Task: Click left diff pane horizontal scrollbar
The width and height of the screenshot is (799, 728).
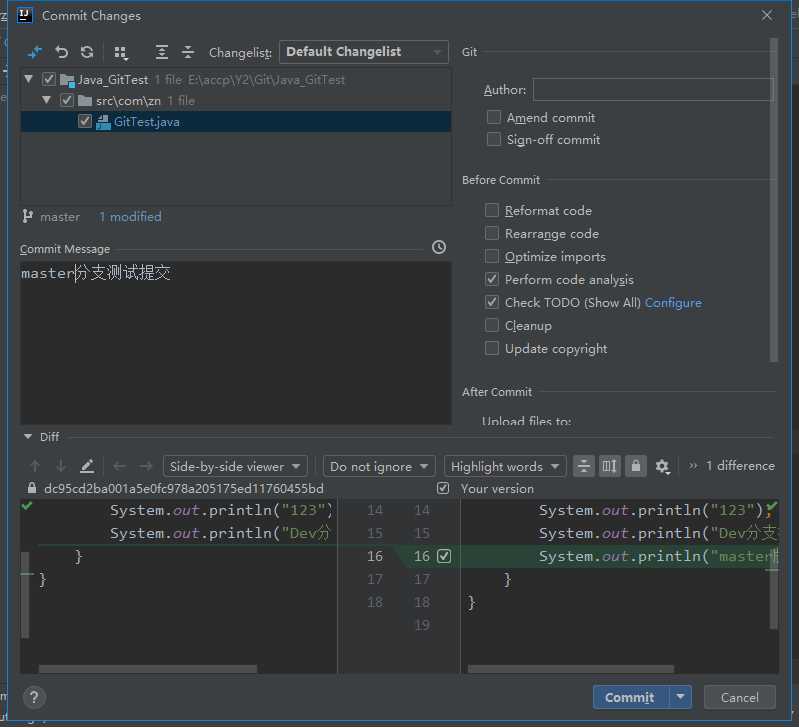Action: pos(148,668)
